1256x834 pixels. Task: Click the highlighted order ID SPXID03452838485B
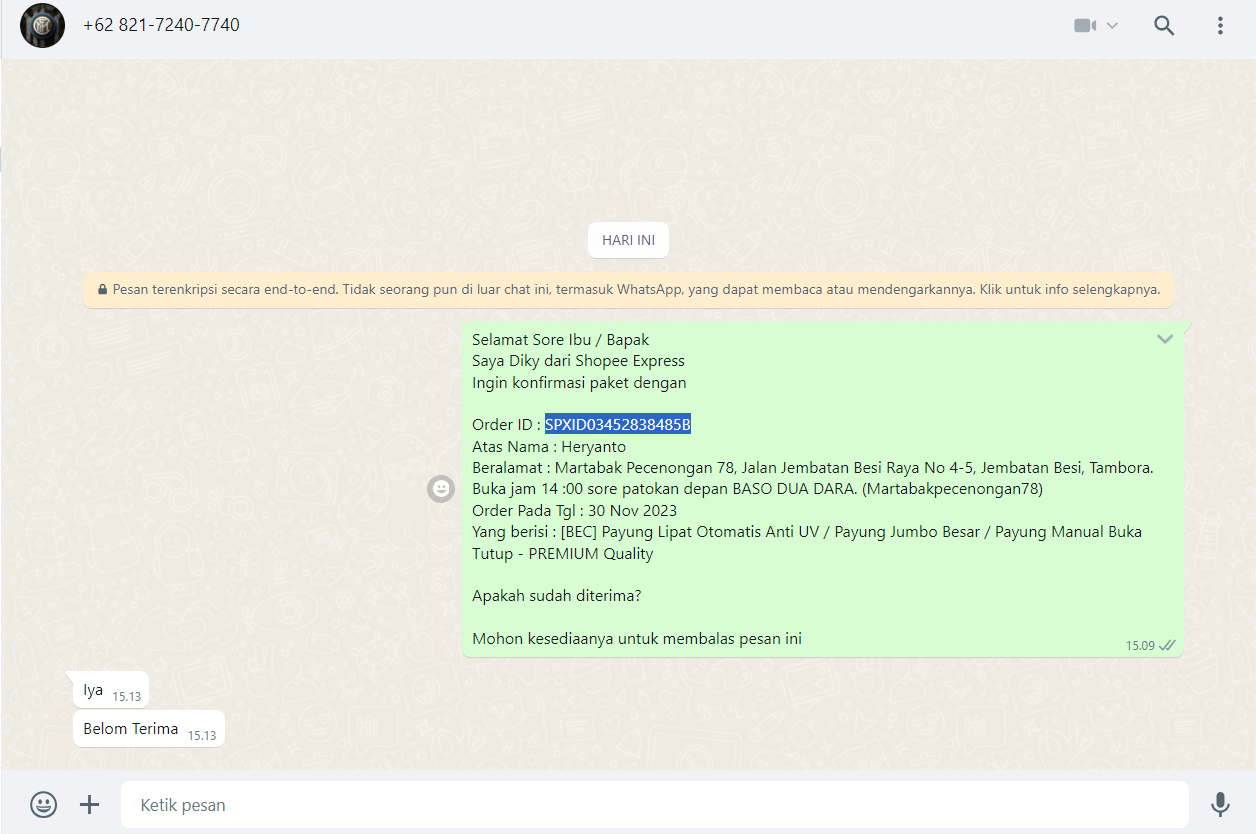click(618, 425)
